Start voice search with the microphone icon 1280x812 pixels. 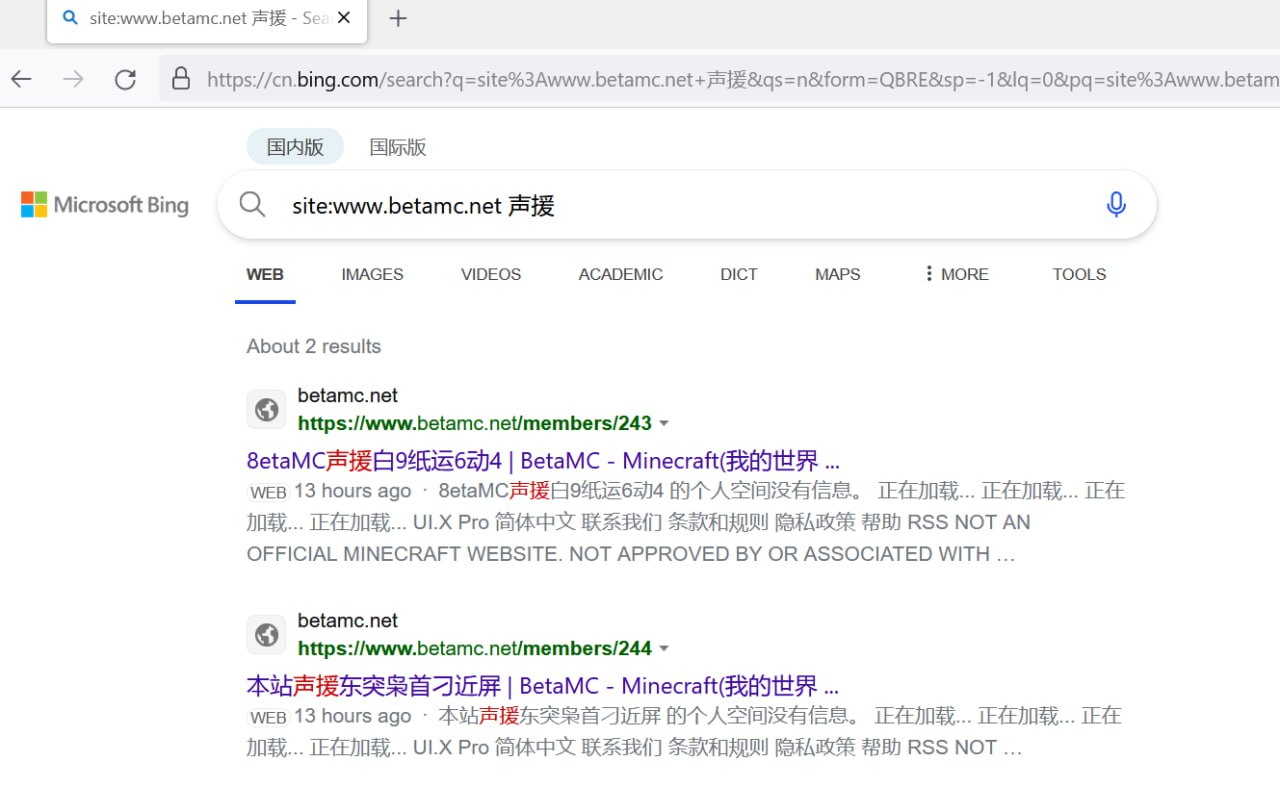point(1116,205)
